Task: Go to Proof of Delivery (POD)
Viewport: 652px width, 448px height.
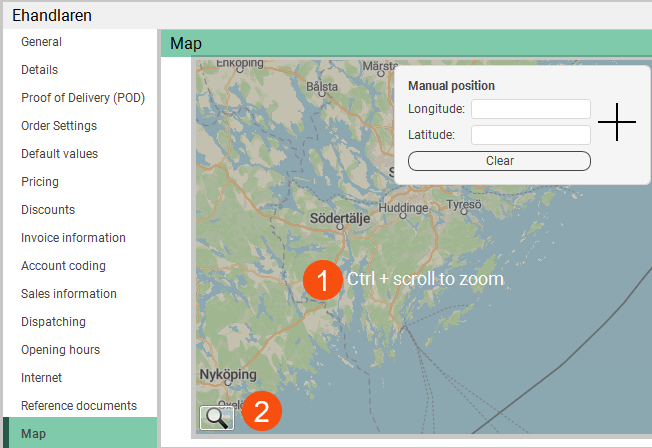Action: [83, 98]
